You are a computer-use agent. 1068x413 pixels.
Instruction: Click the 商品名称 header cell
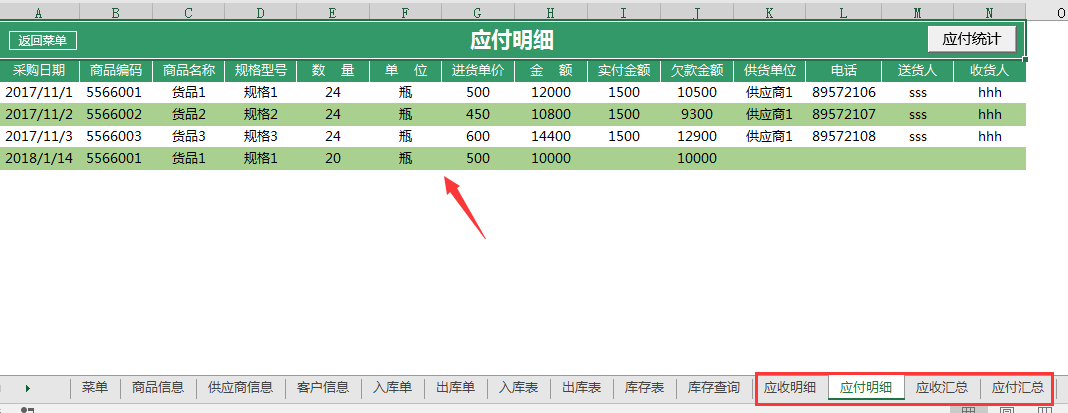tap(188, 70)
